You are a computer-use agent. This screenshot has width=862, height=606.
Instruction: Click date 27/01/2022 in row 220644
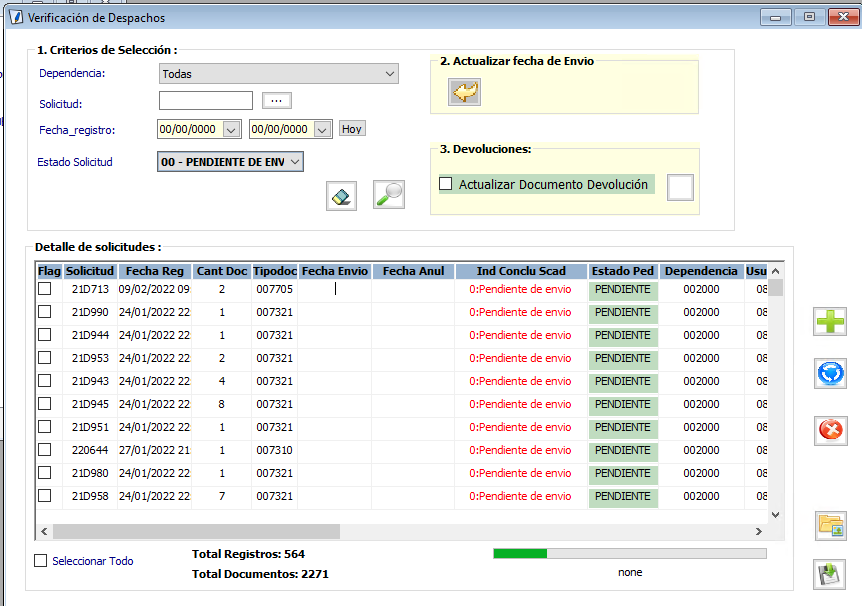(x=154, y=450)
